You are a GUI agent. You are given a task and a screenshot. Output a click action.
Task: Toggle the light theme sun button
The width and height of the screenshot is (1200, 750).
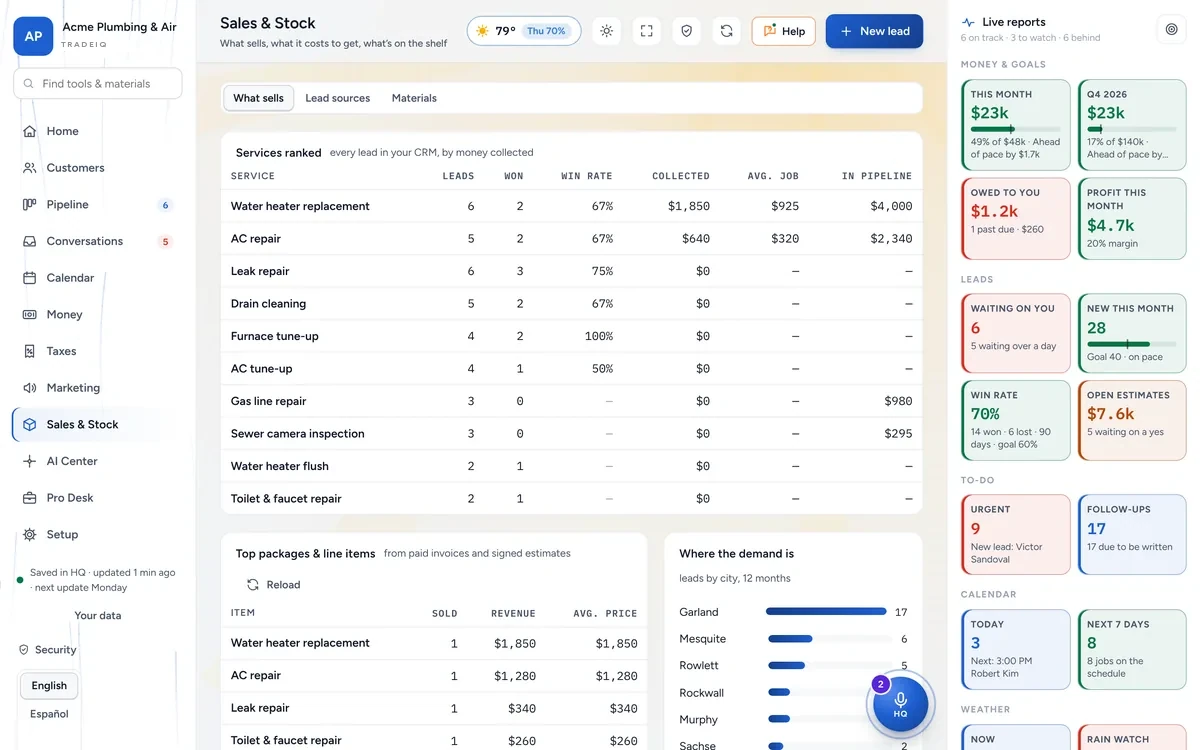(606, 31)
